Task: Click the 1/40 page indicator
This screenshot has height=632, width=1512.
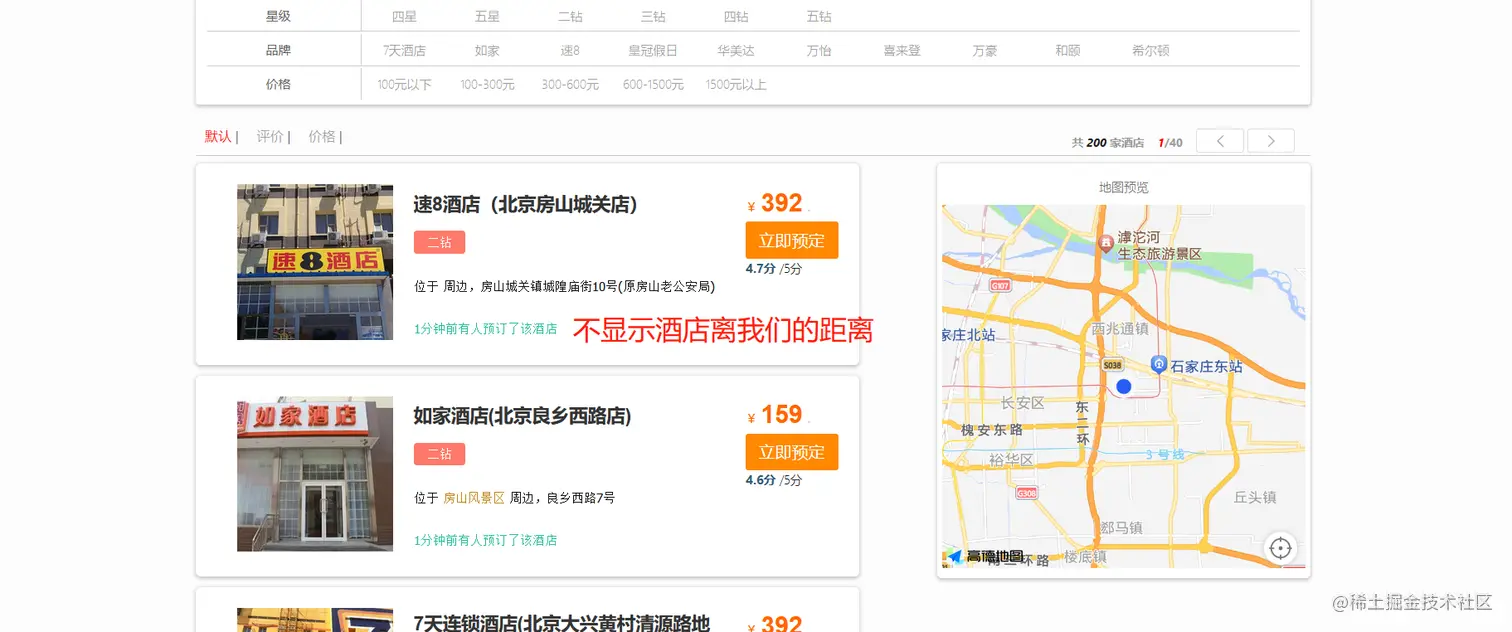Action: coord(1170,143)
